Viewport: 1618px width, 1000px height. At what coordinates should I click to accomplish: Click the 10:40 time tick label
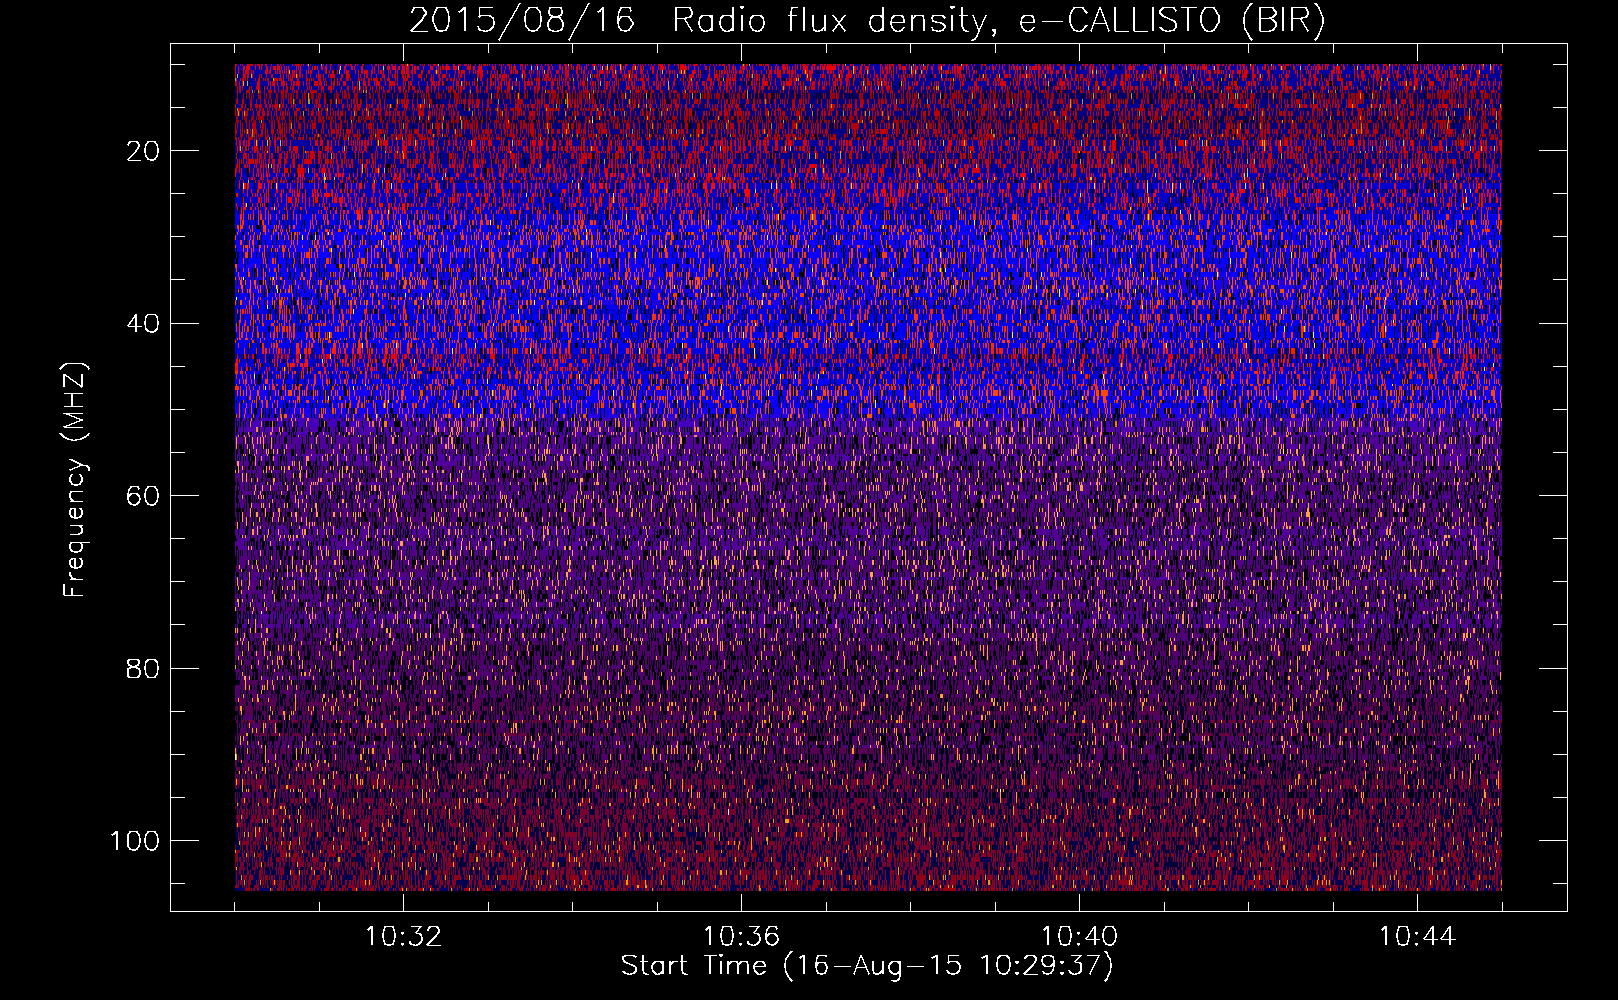[x=1079, y=937]
